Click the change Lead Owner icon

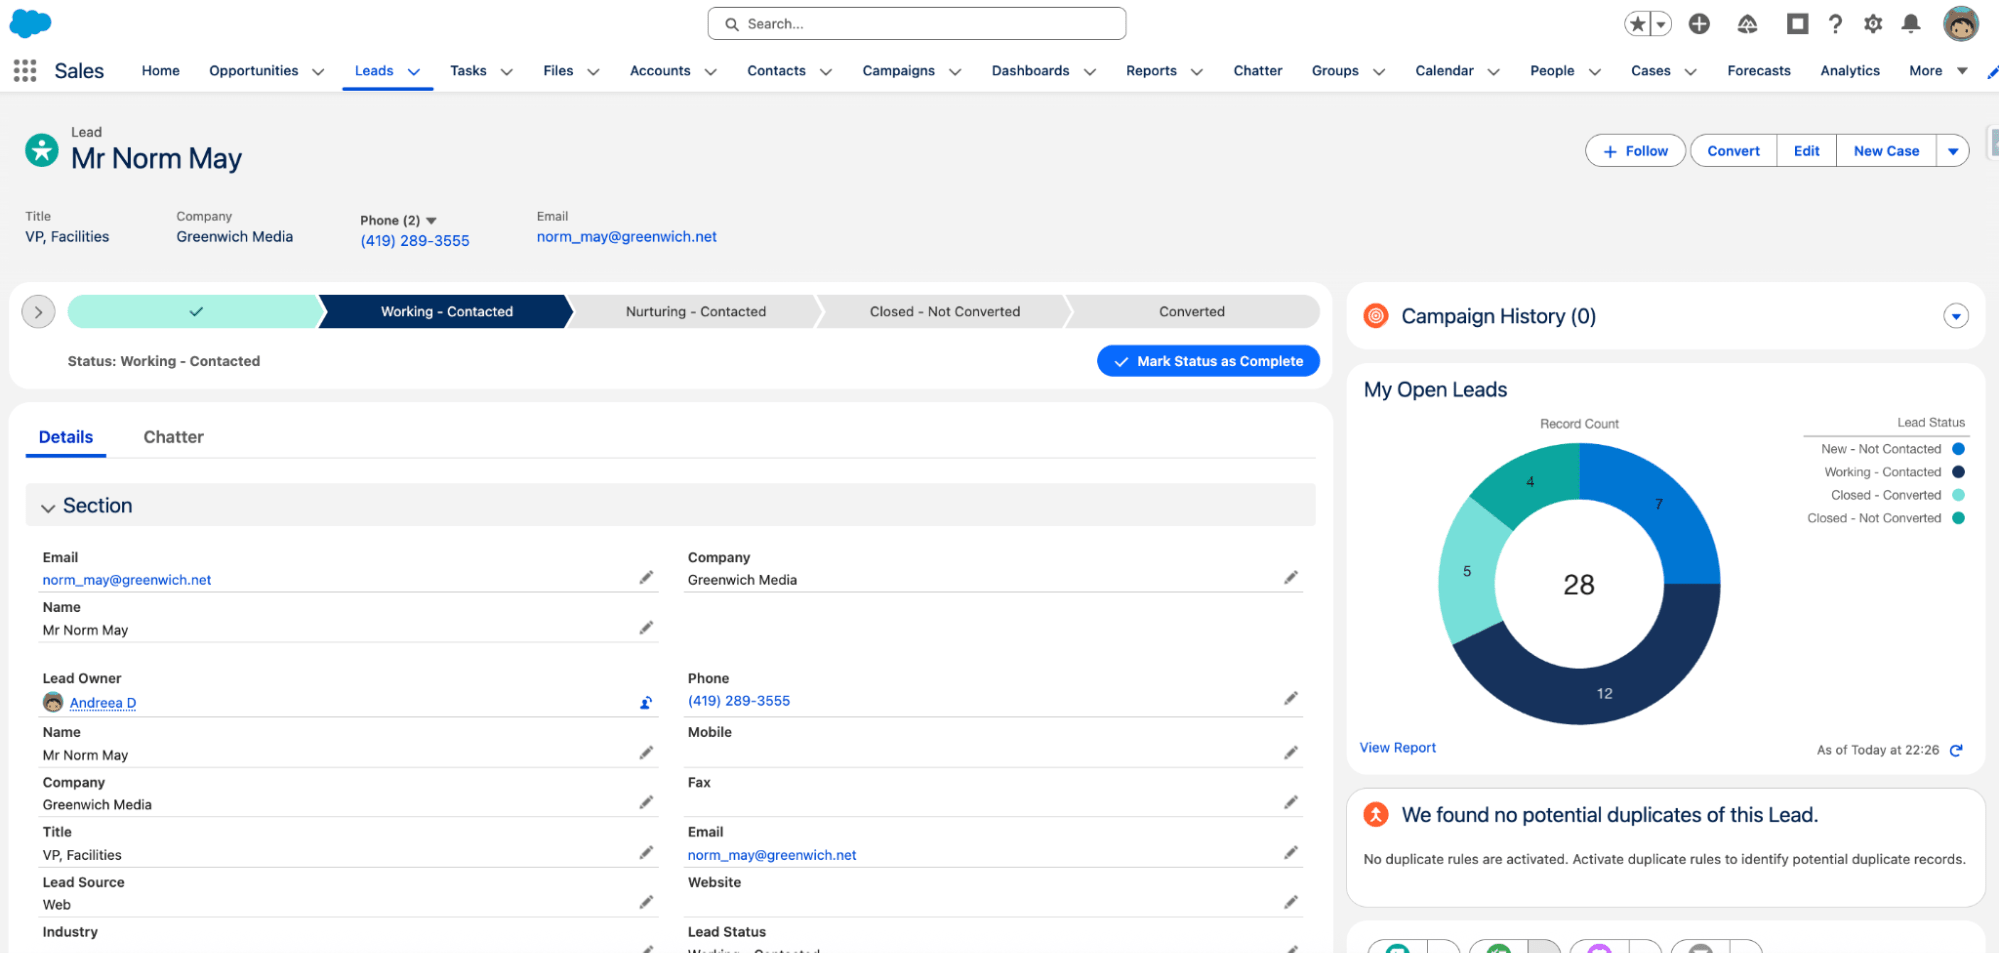tap(646, 703)
